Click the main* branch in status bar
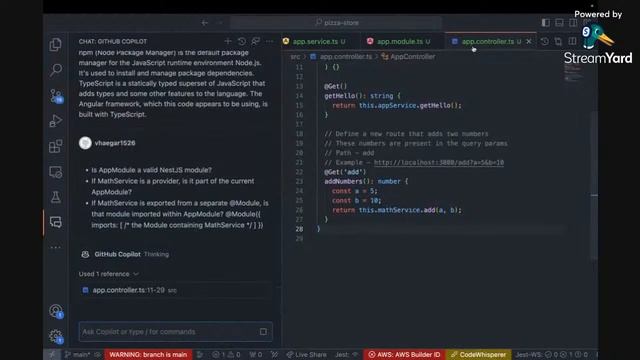The height and width of the screenshot is (360, 640). pos(77,355)
